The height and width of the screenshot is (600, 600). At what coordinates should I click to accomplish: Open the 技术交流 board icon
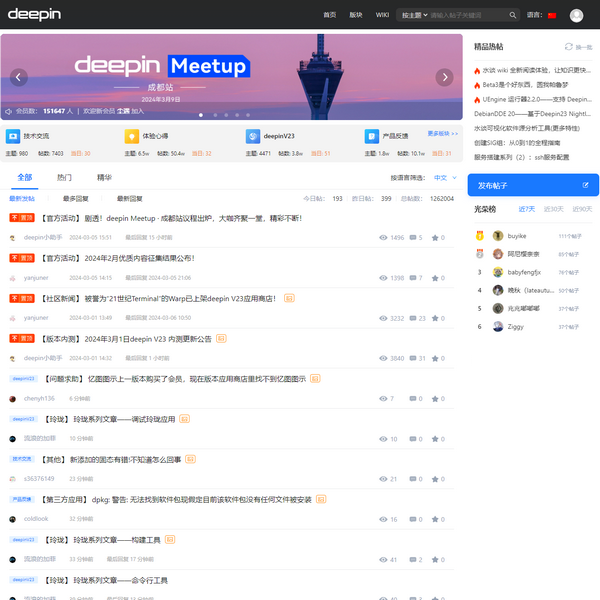[14, 136]
